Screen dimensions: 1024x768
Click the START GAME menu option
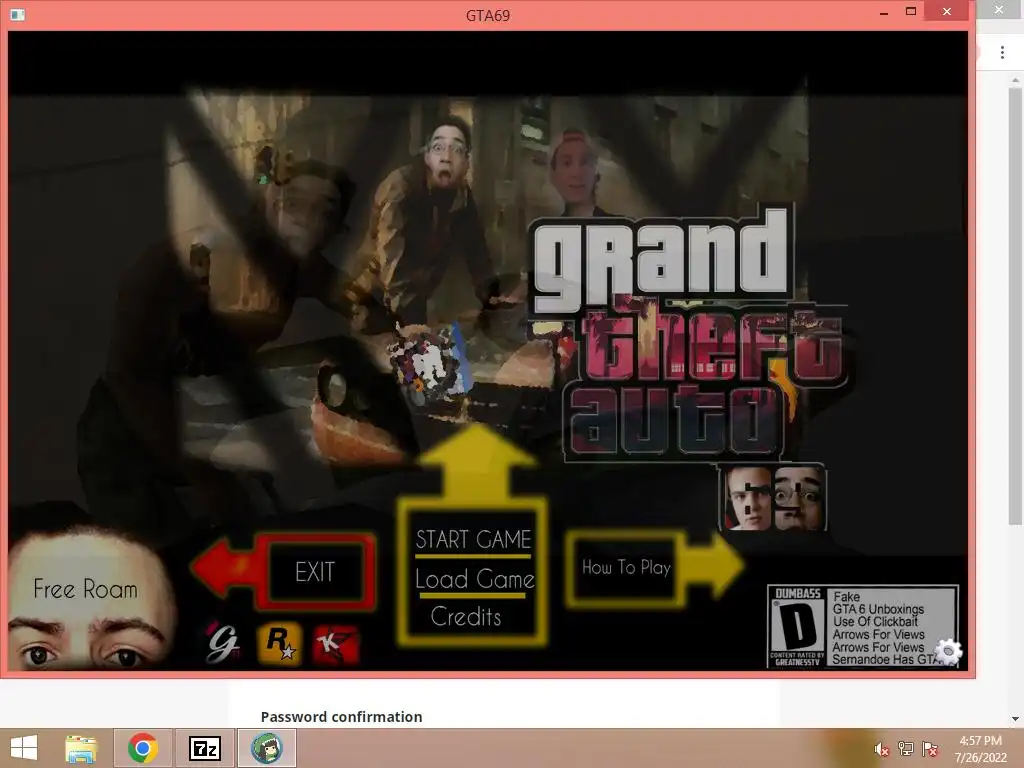point(473,539)
